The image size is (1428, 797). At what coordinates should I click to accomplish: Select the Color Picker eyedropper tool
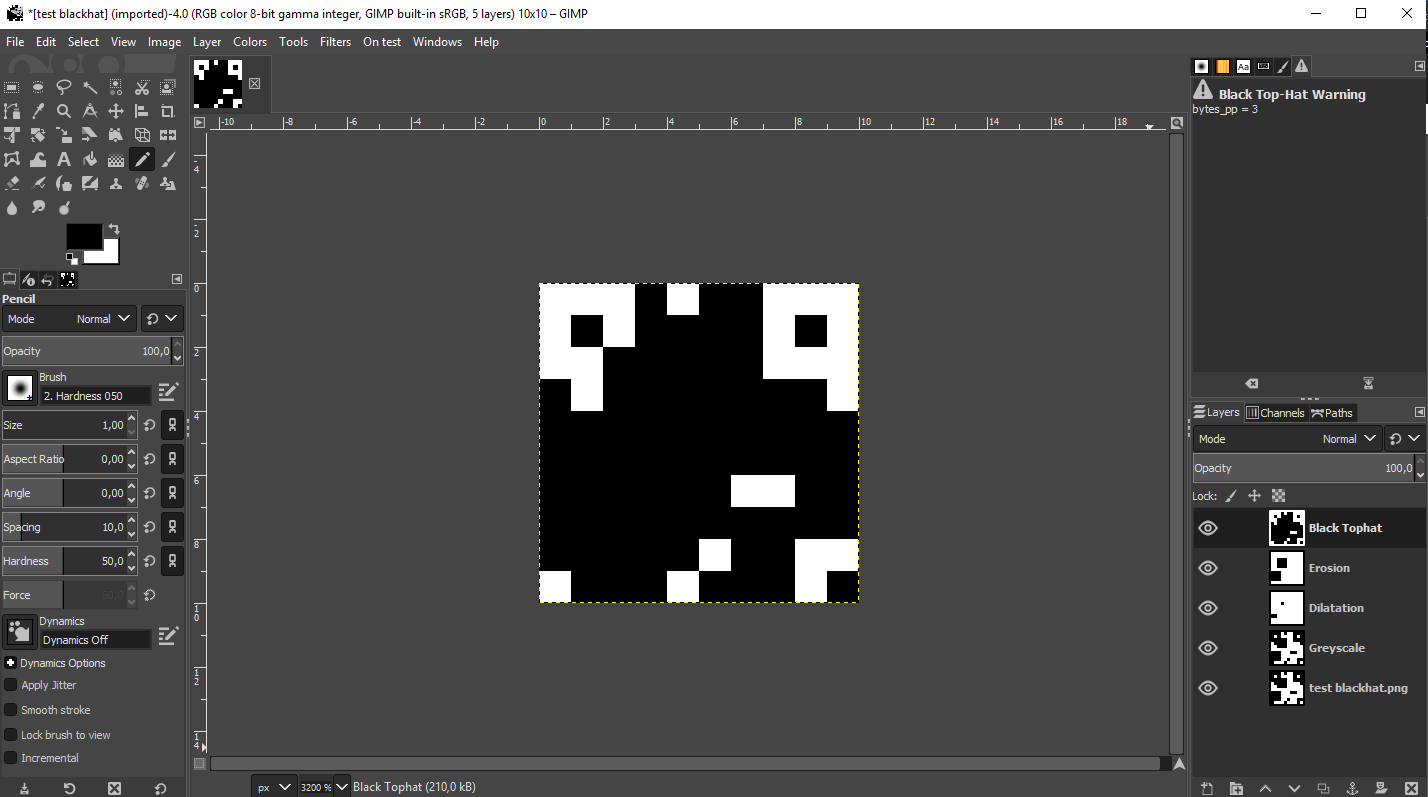coord(38,111)
